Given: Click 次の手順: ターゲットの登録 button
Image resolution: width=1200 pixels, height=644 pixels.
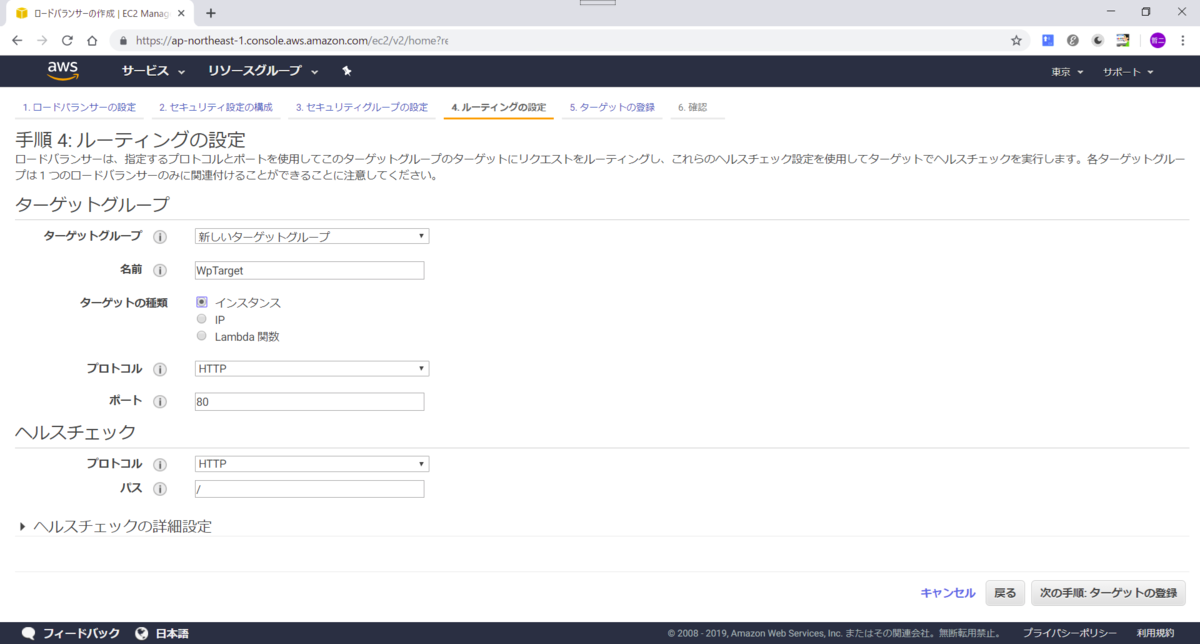Looking at the screenshot, I should [1108, 592].
